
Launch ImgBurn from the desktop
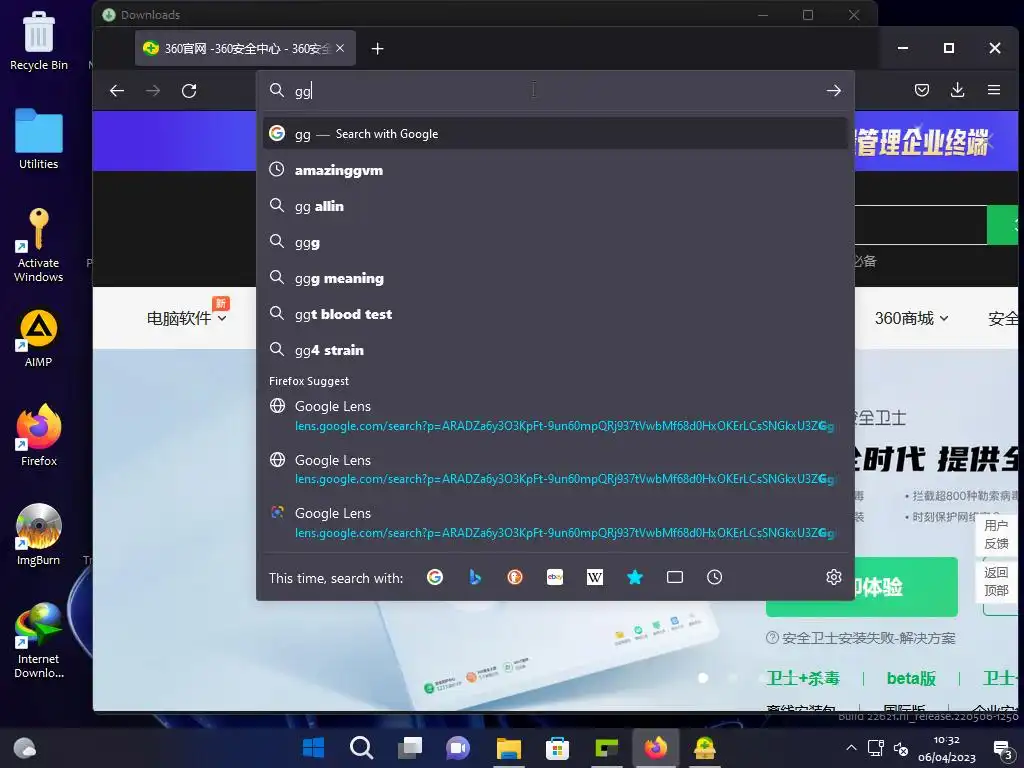click(x=39, y=534)
